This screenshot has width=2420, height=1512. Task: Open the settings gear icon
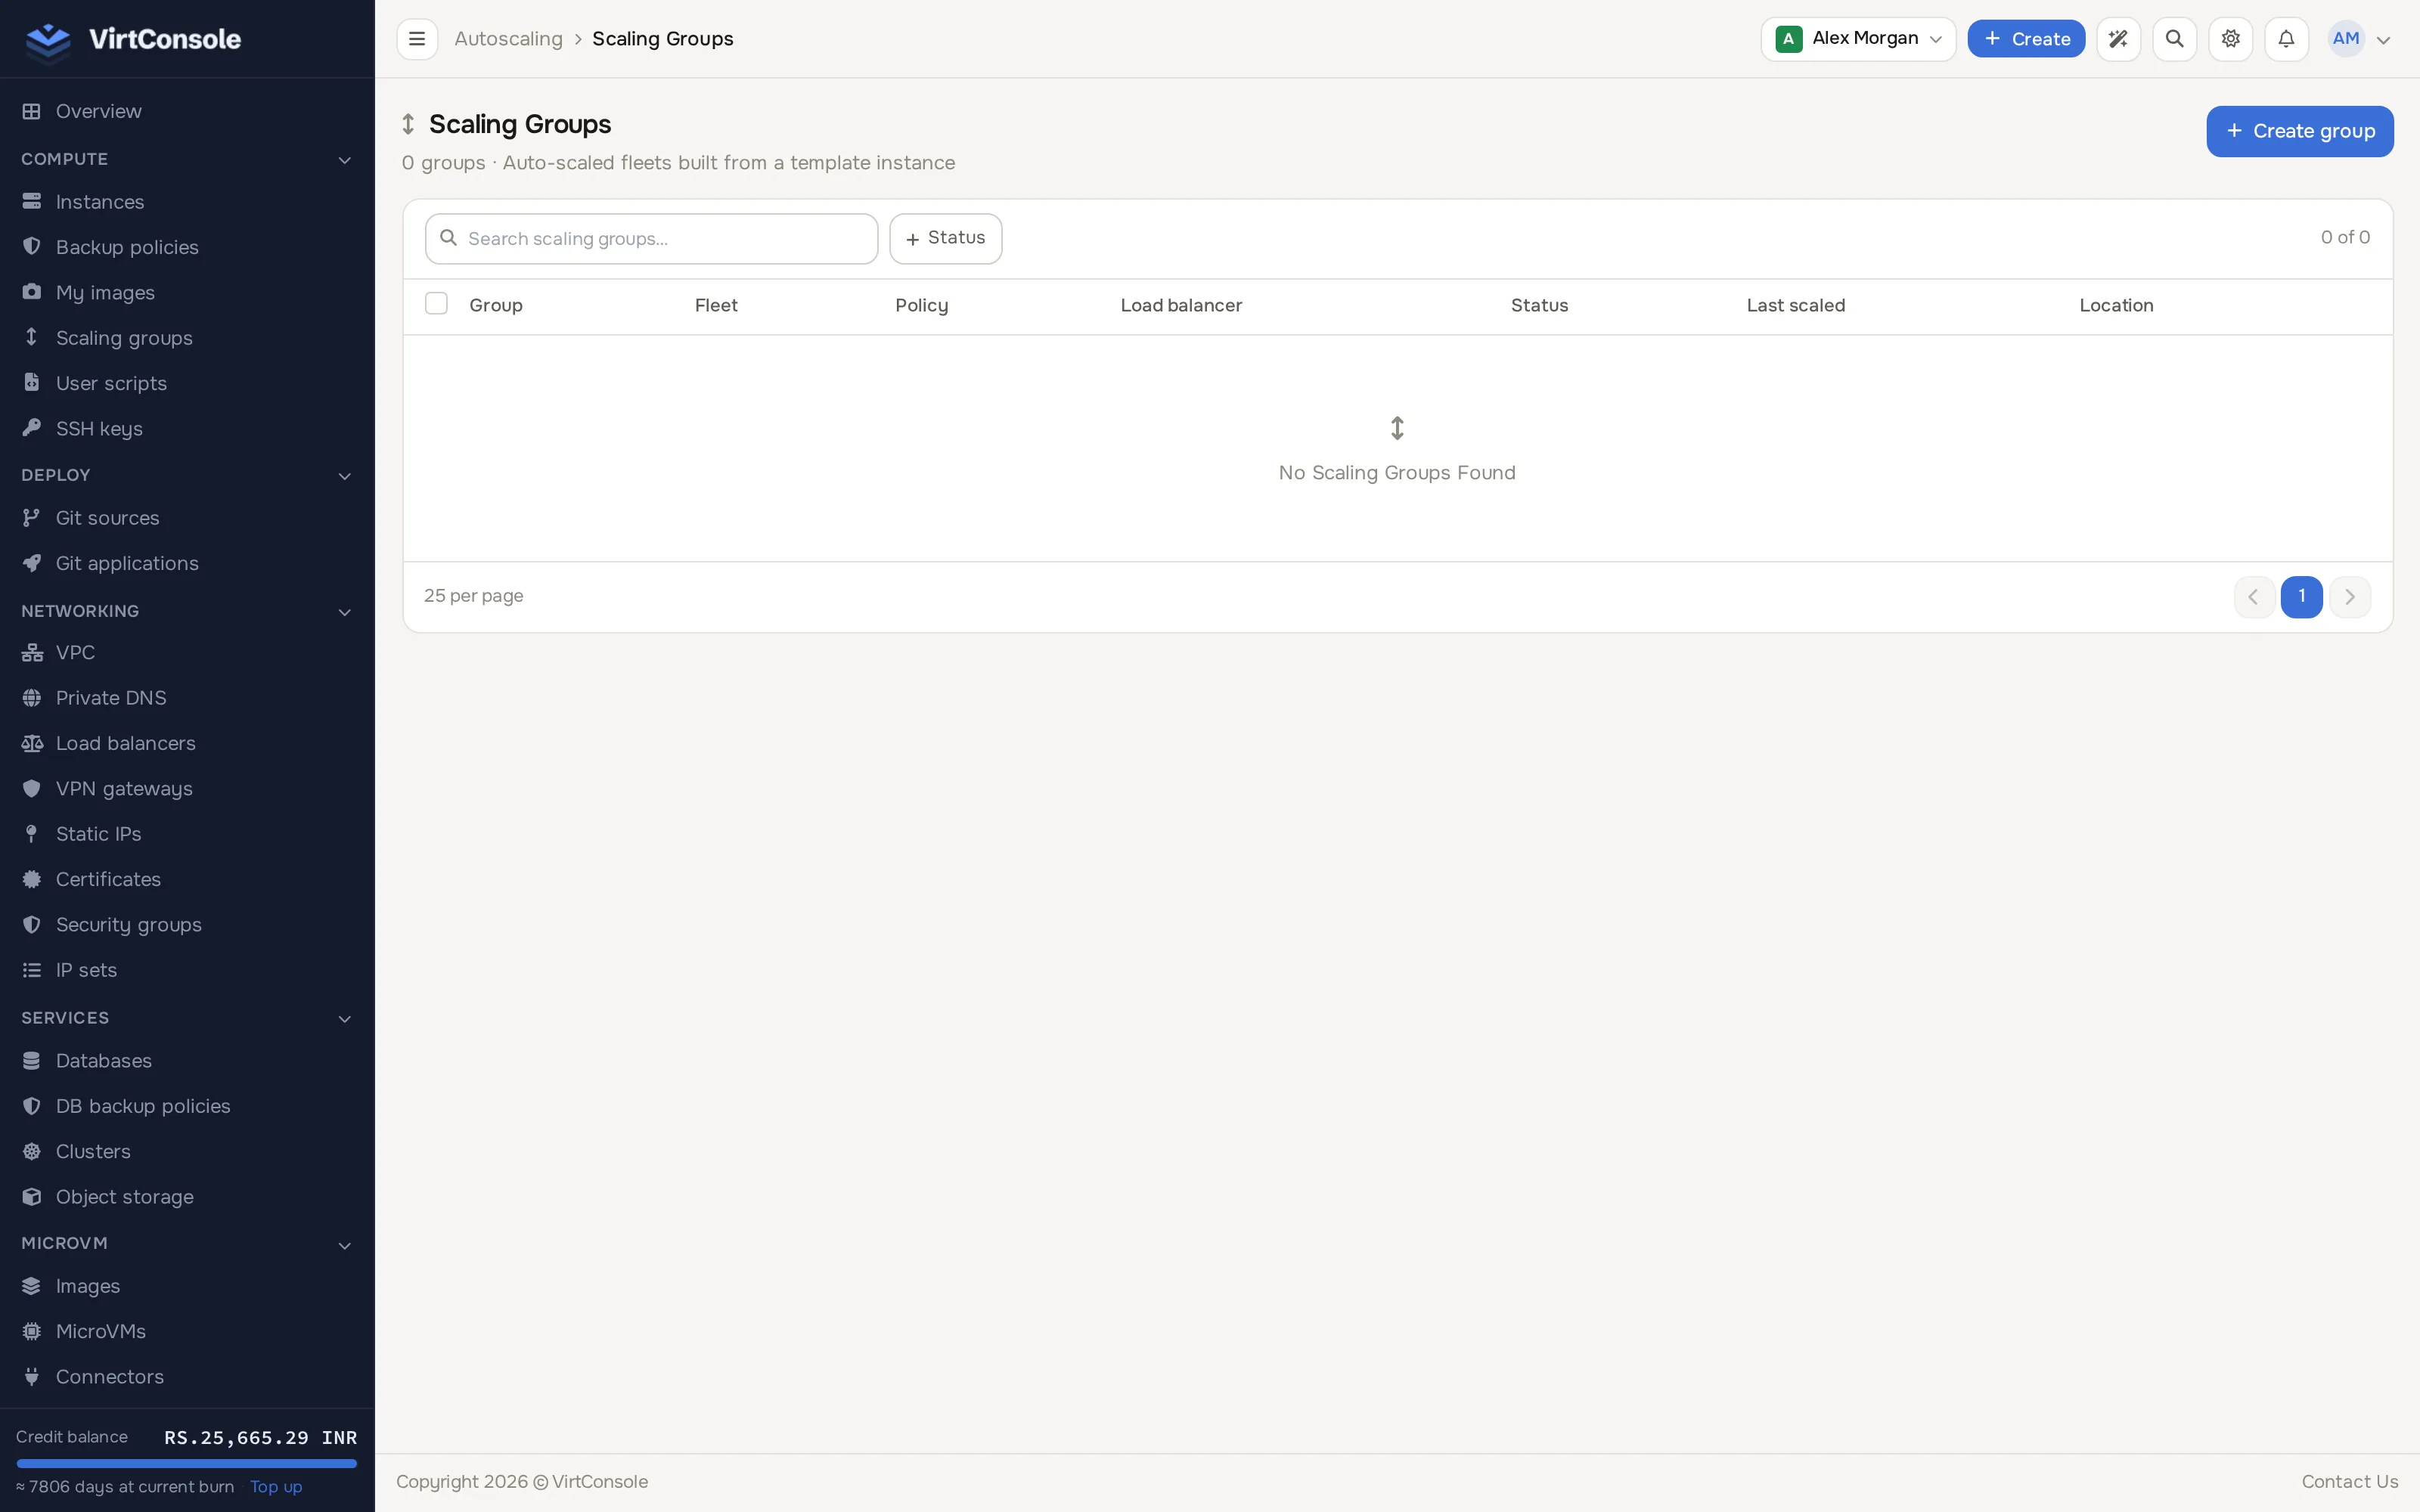click(x=2230, y=39)
